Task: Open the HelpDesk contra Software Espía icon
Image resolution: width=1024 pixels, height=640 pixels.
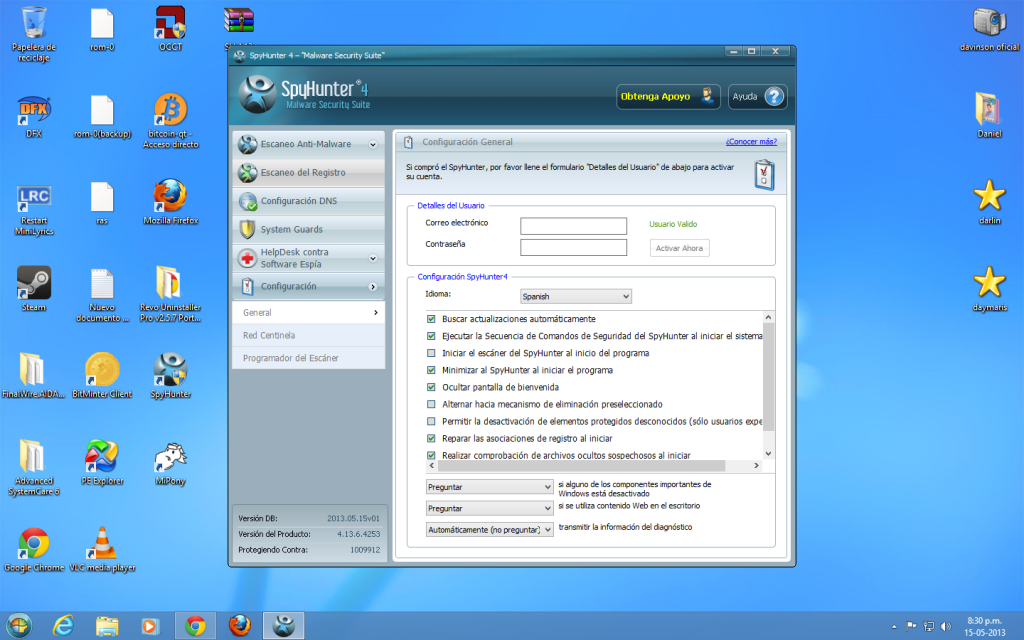Action: pos(247,259)
